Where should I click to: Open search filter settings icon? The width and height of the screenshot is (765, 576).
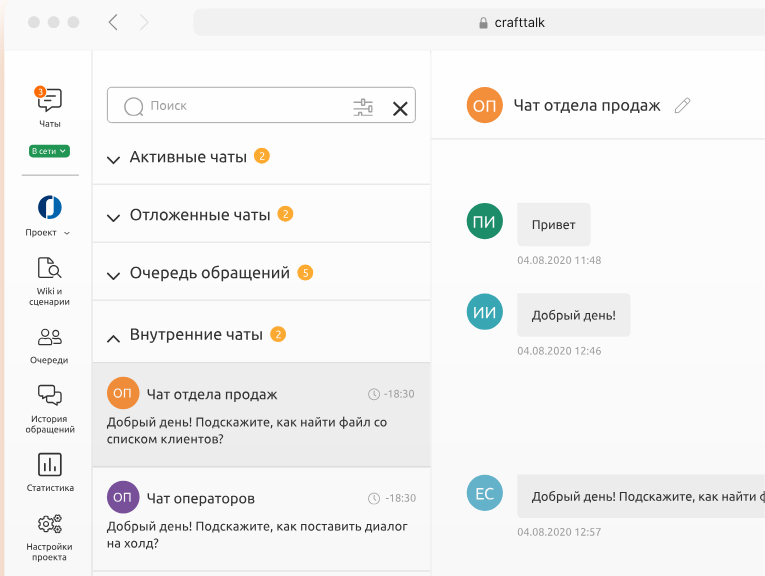(x=363, y=107)
